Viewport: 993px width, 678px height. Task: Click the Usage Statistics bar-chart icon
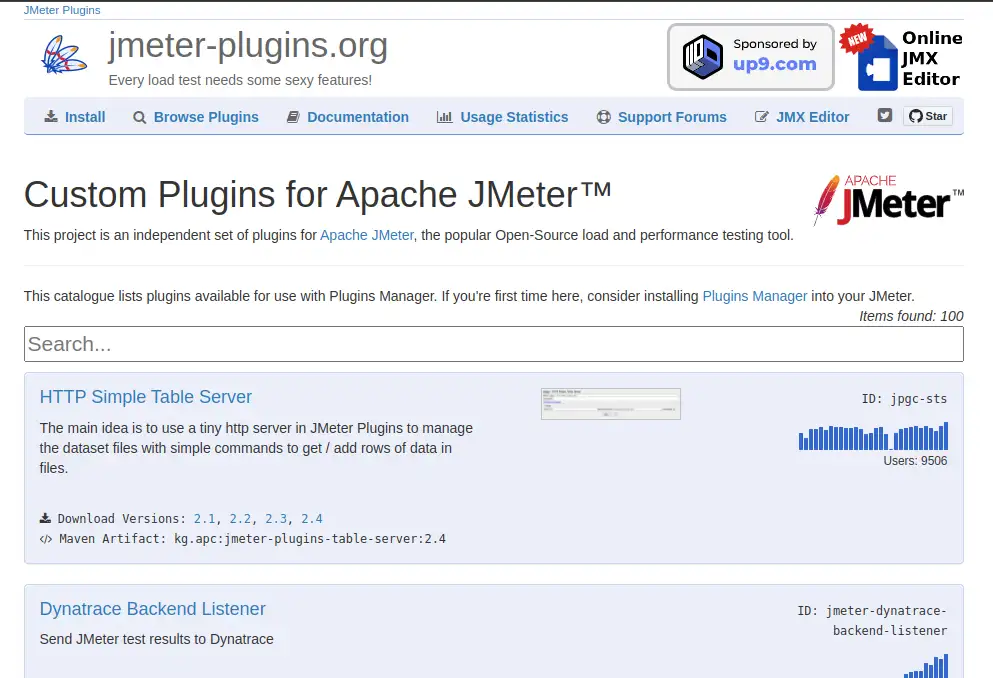pos(445,117)
